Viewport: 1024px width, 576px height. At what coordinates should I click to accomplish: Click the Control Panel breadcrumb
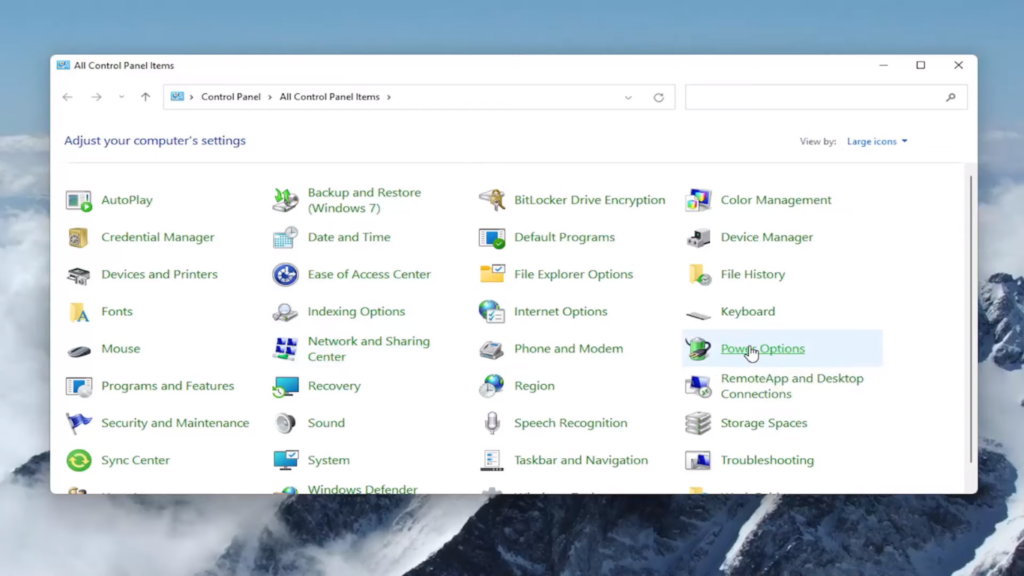tap(231, 97)
